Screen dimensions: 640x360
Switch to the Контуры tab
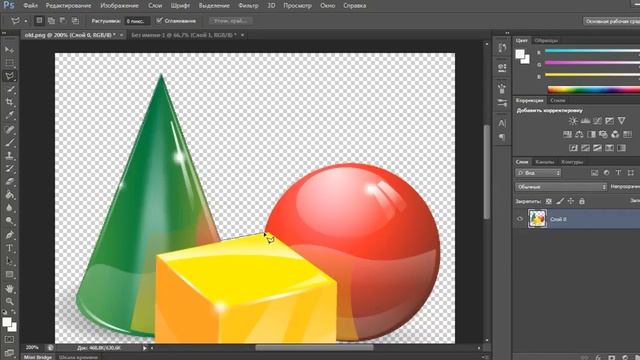coord(572,162)
